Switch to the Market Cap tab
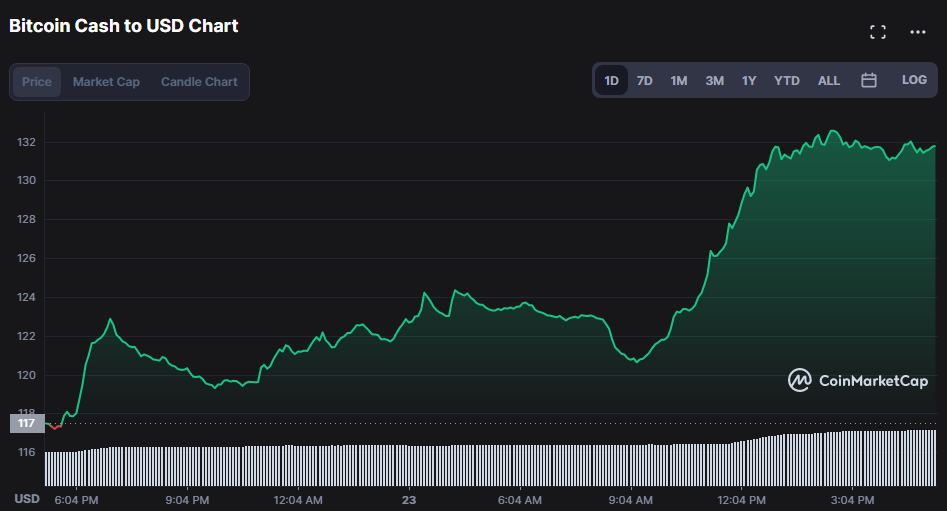This screenshot has width=947, height=511. [106, 82]
